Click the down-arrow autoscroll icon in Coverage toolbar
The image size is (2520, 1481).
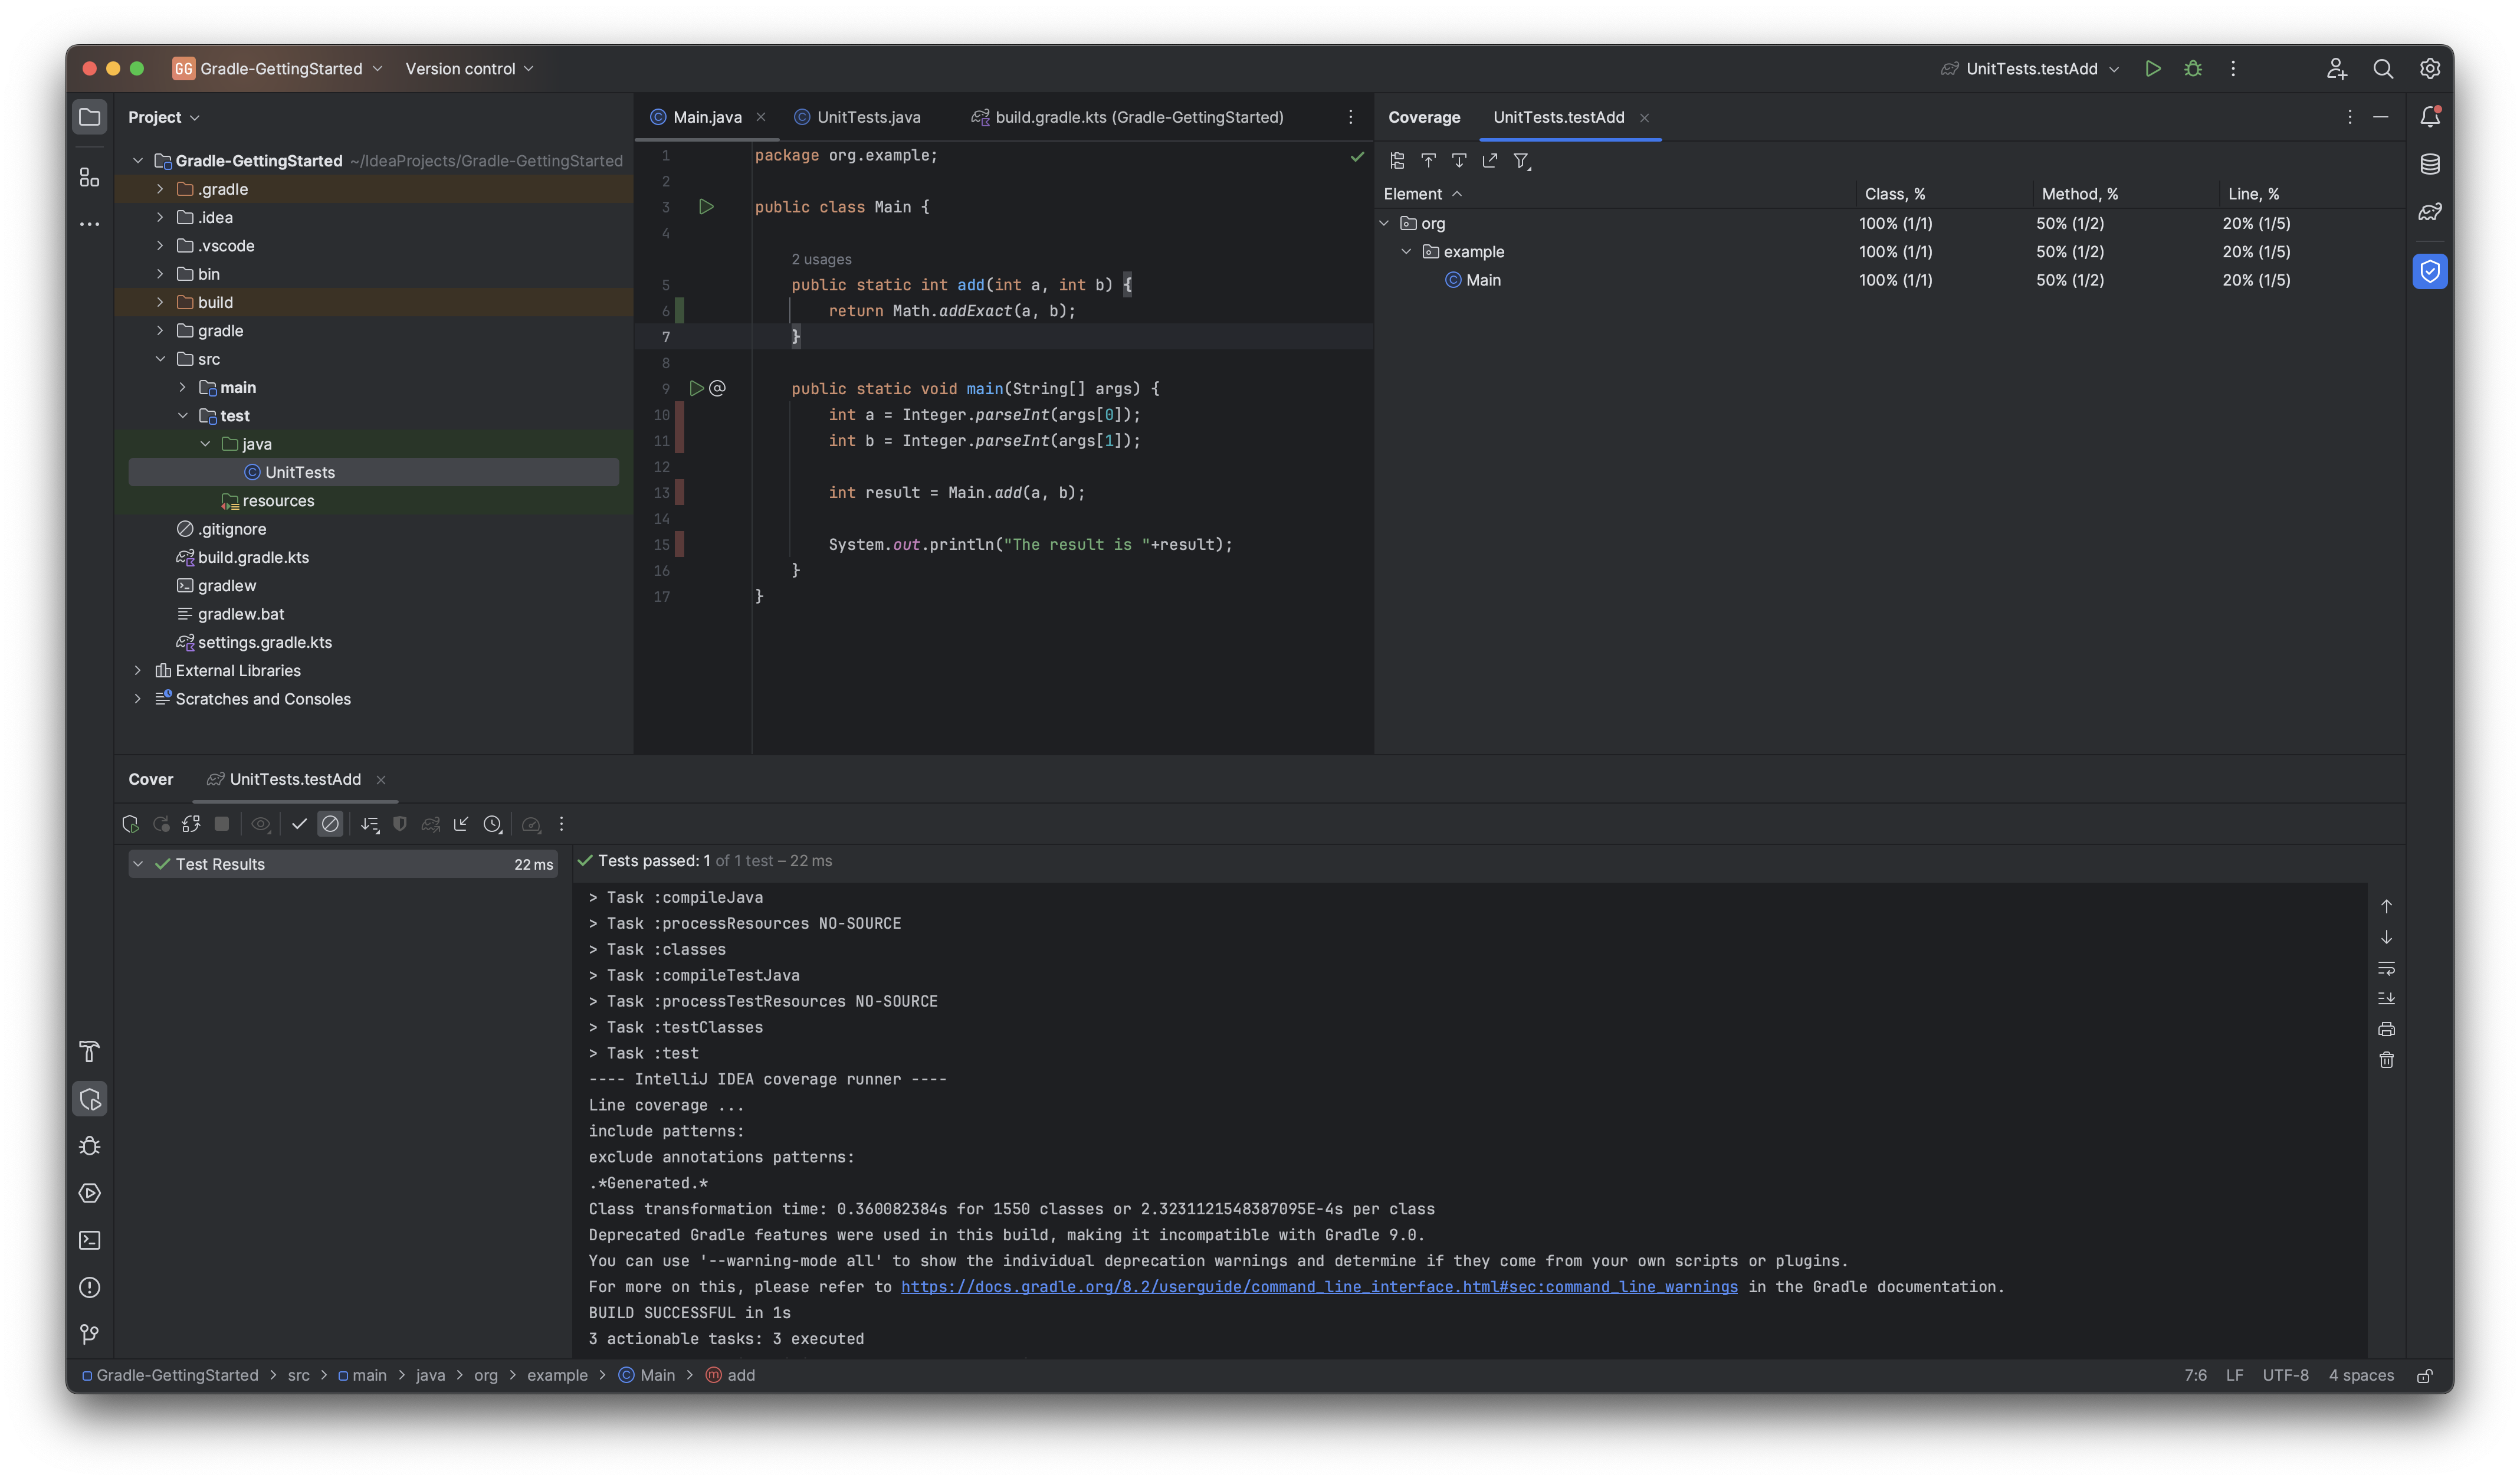(x=1459, y=160)
